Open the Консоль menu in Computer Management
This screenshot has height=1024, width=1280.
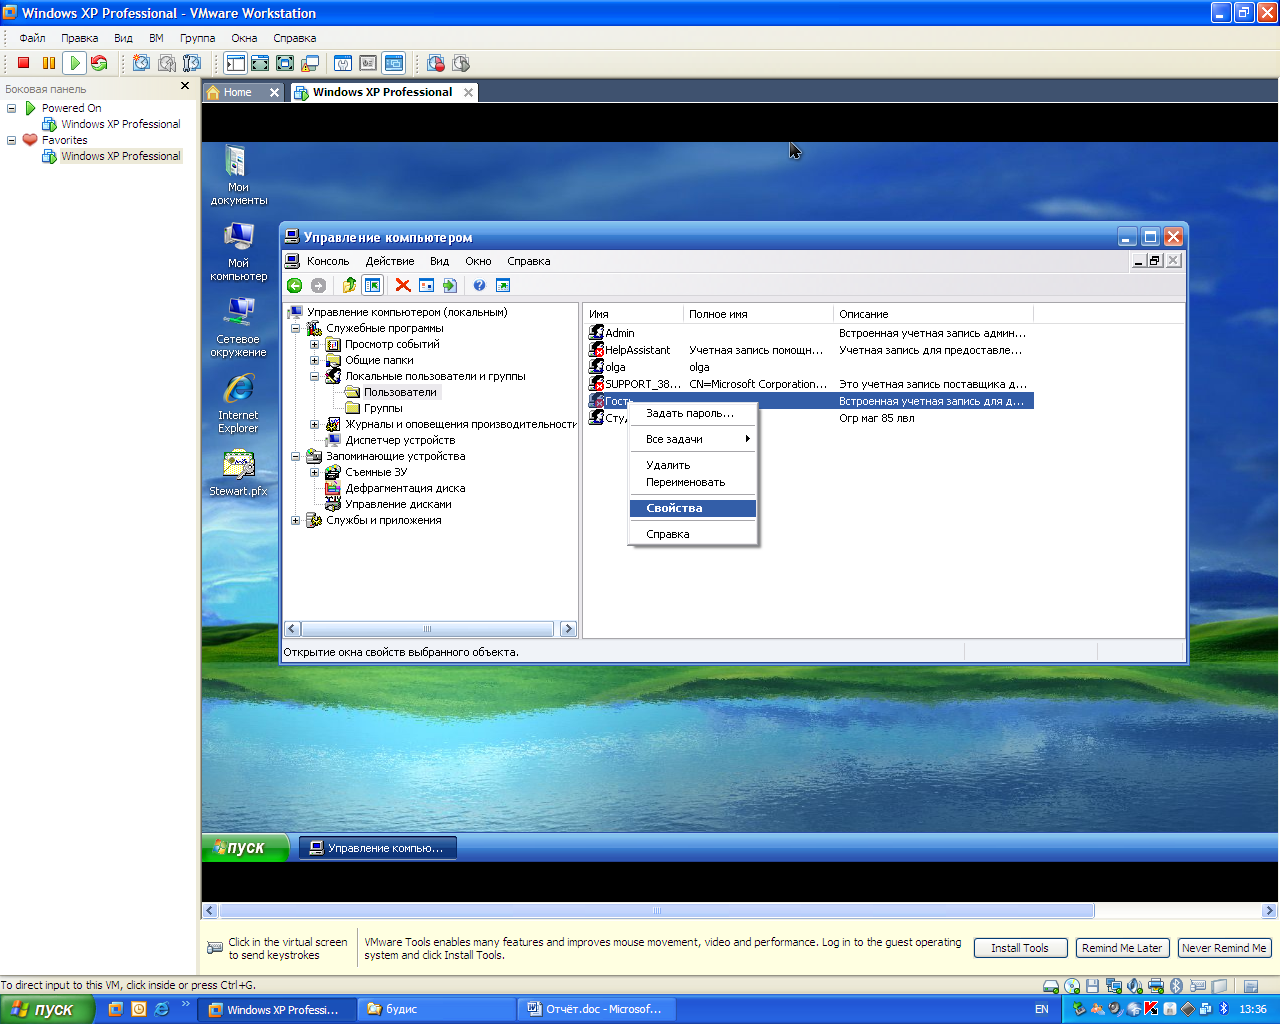pos(328,261)
